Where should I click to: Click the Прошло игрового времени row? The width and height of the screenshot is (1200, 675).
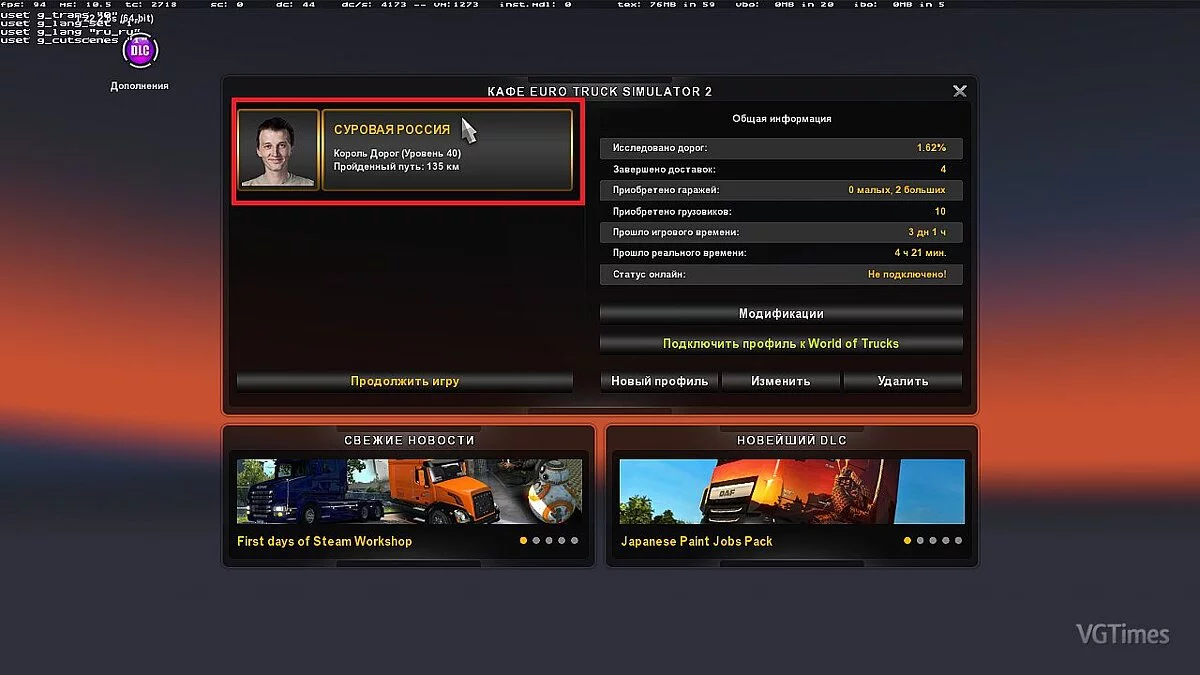tap(781, 232)
